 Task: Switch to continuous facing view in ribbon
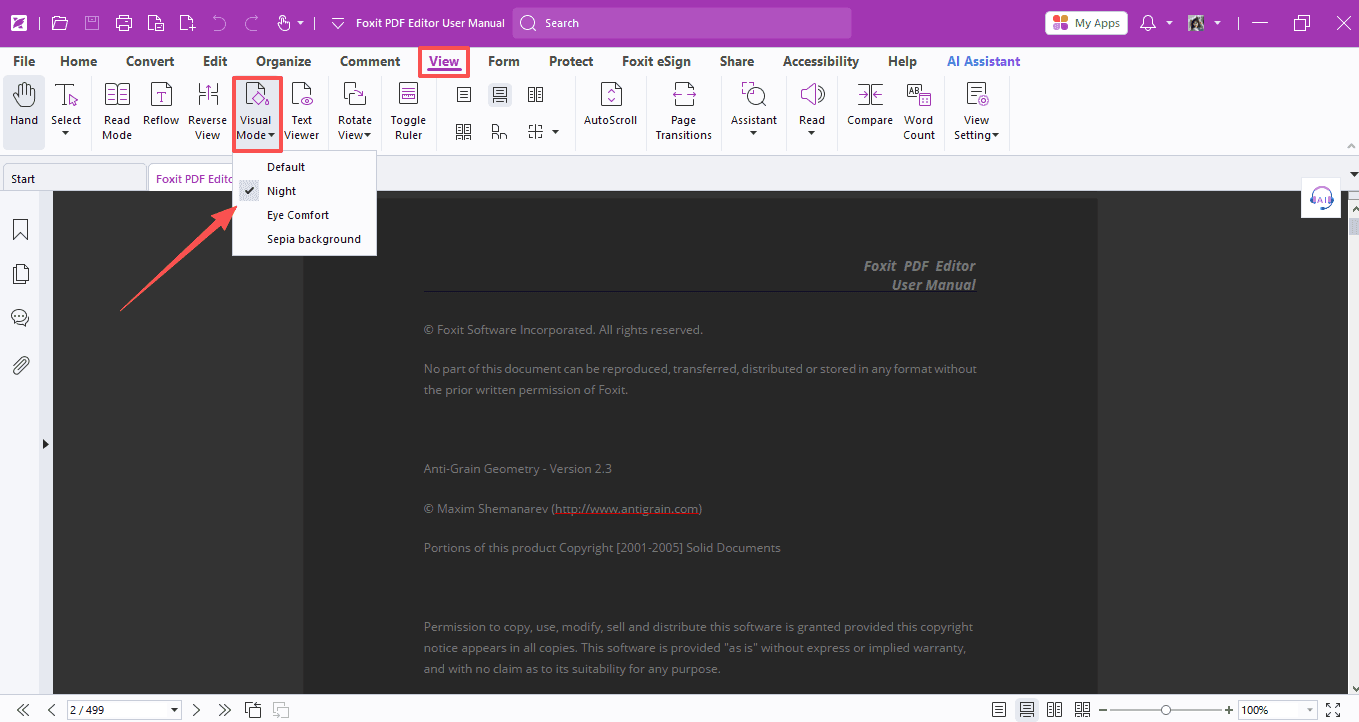click(464, 131)
